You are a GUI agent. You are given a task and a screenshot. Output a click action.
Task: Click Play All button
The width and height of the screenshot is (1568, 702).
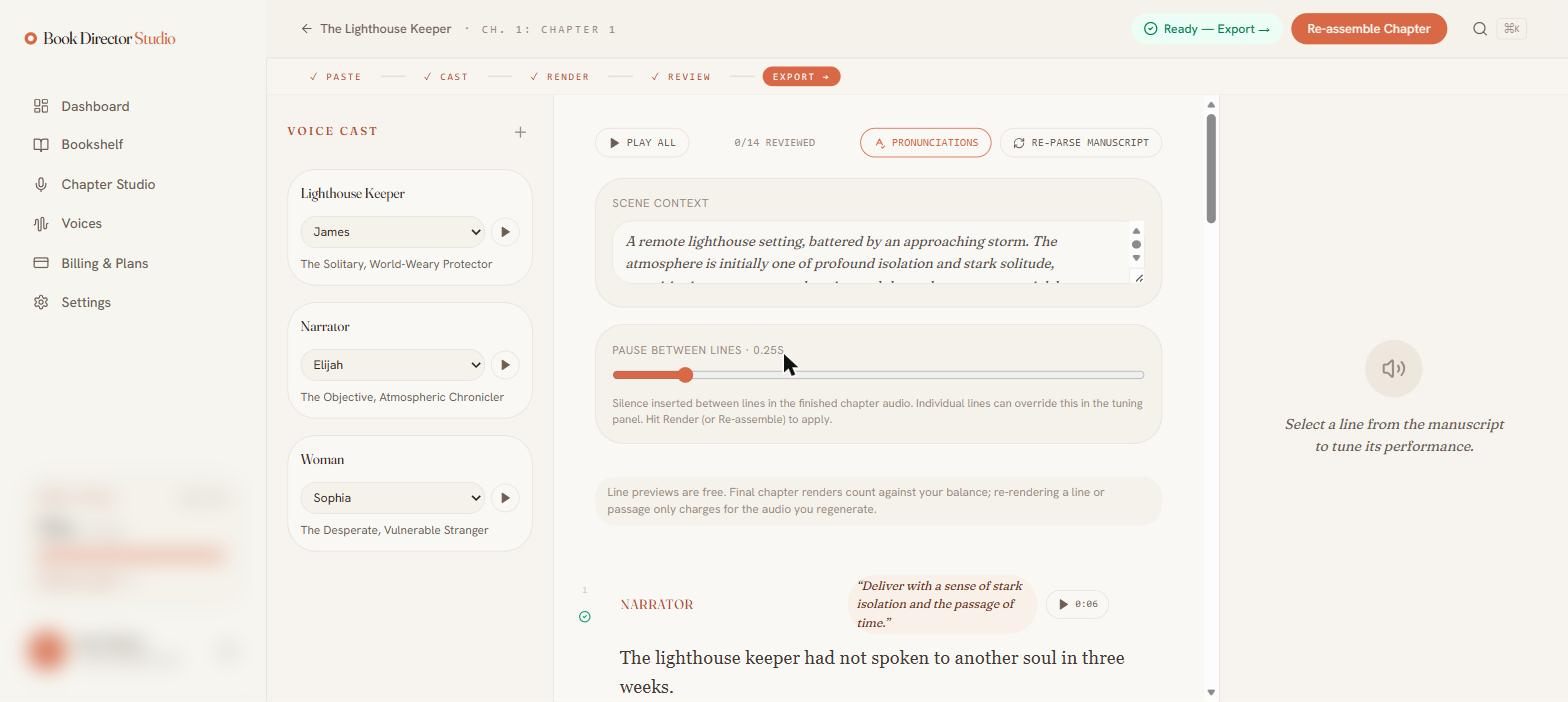642,142
